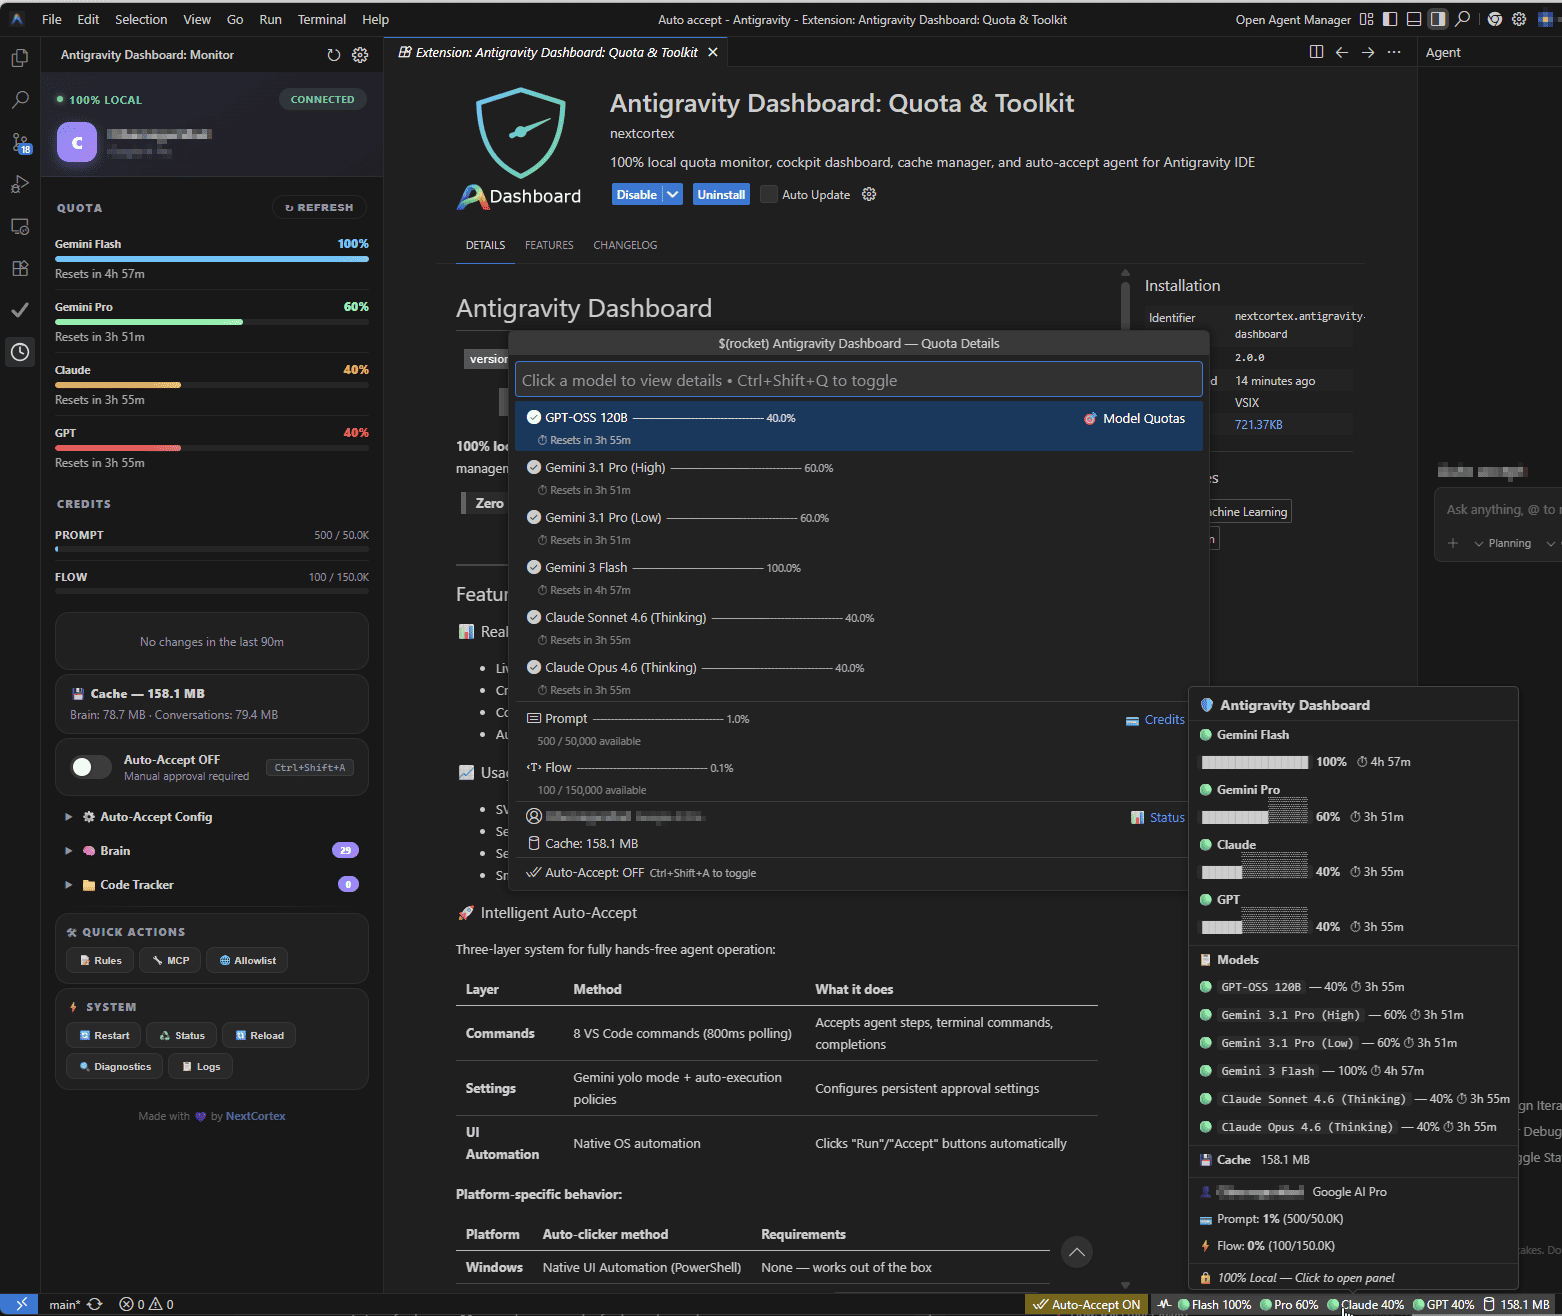
Task: Open Search in the activity bar
Action: coord(19,100)
